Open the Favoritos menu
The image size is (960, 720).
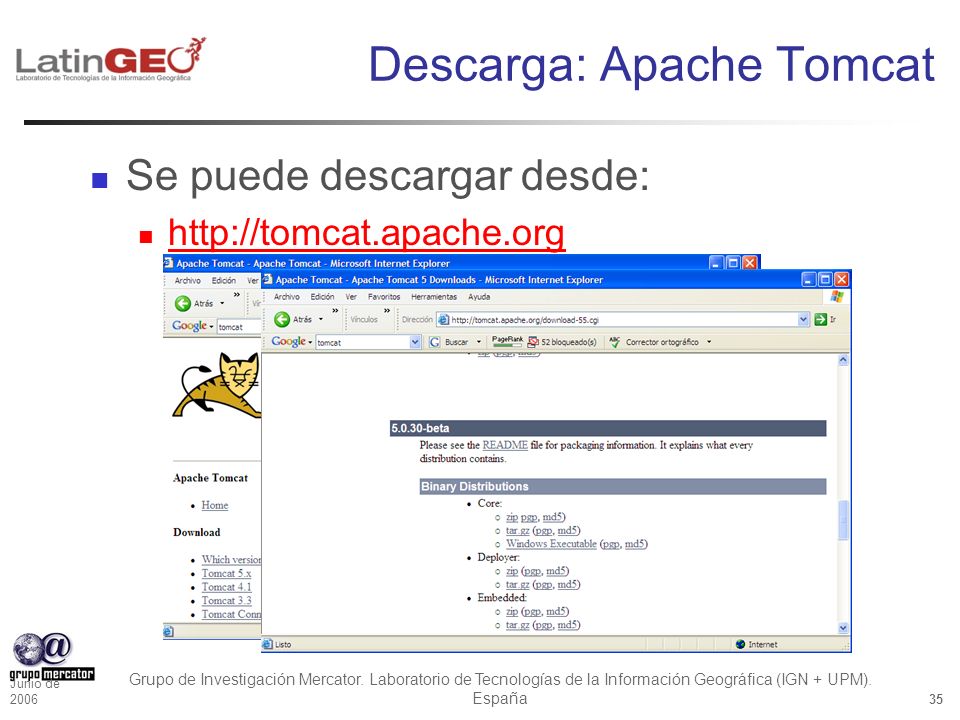(x=384, y=297)
